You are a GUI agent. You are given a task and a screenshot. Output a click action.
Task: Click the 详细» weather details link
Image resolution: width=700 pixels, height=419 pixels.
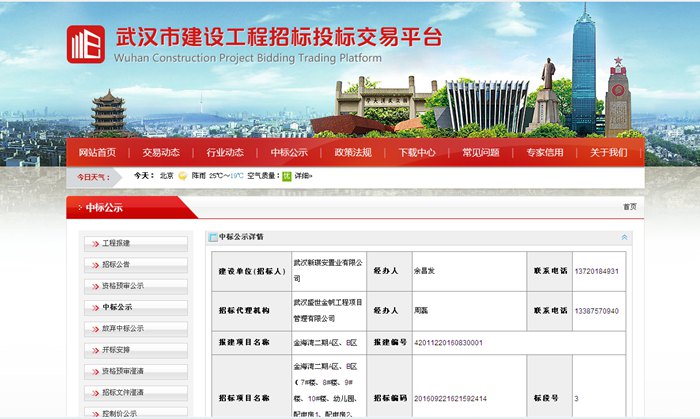[x=303, y=176]
